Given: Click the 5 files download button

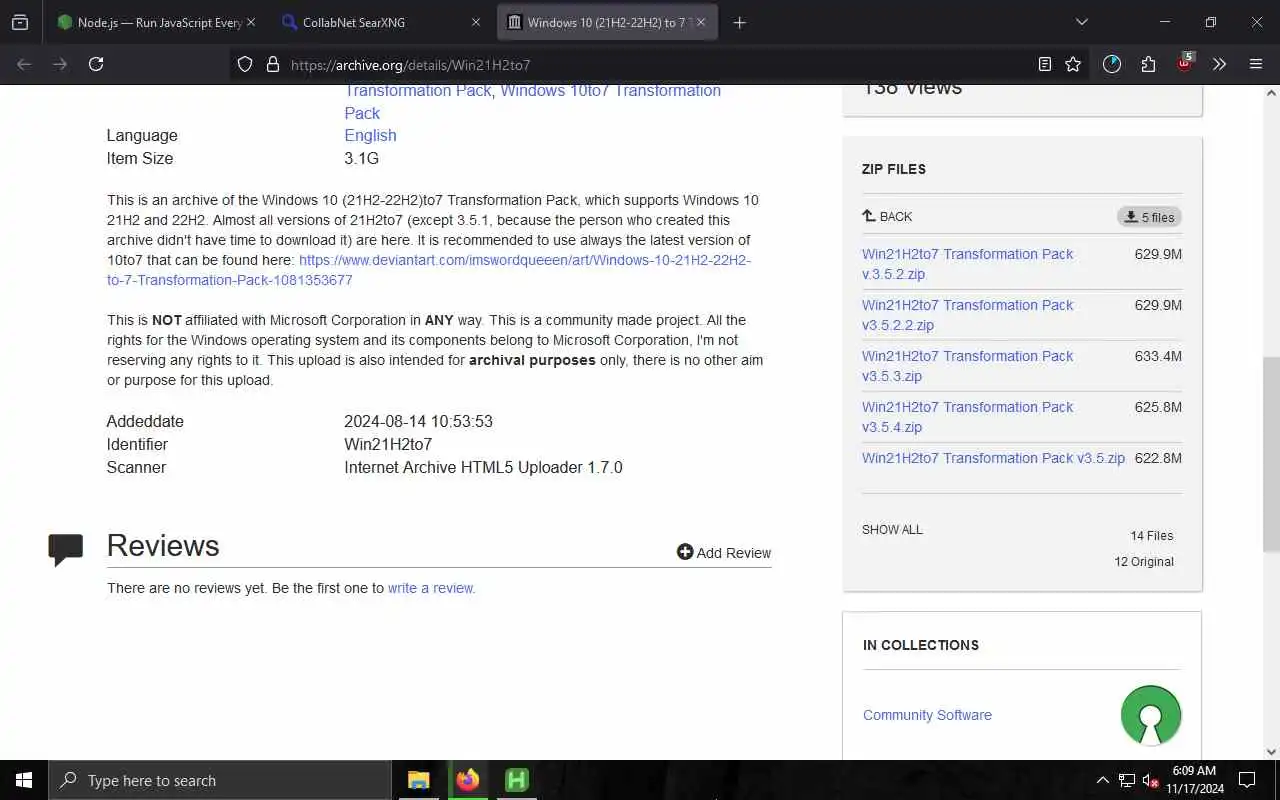Looking at the screenshot, I should point(1149,217).
